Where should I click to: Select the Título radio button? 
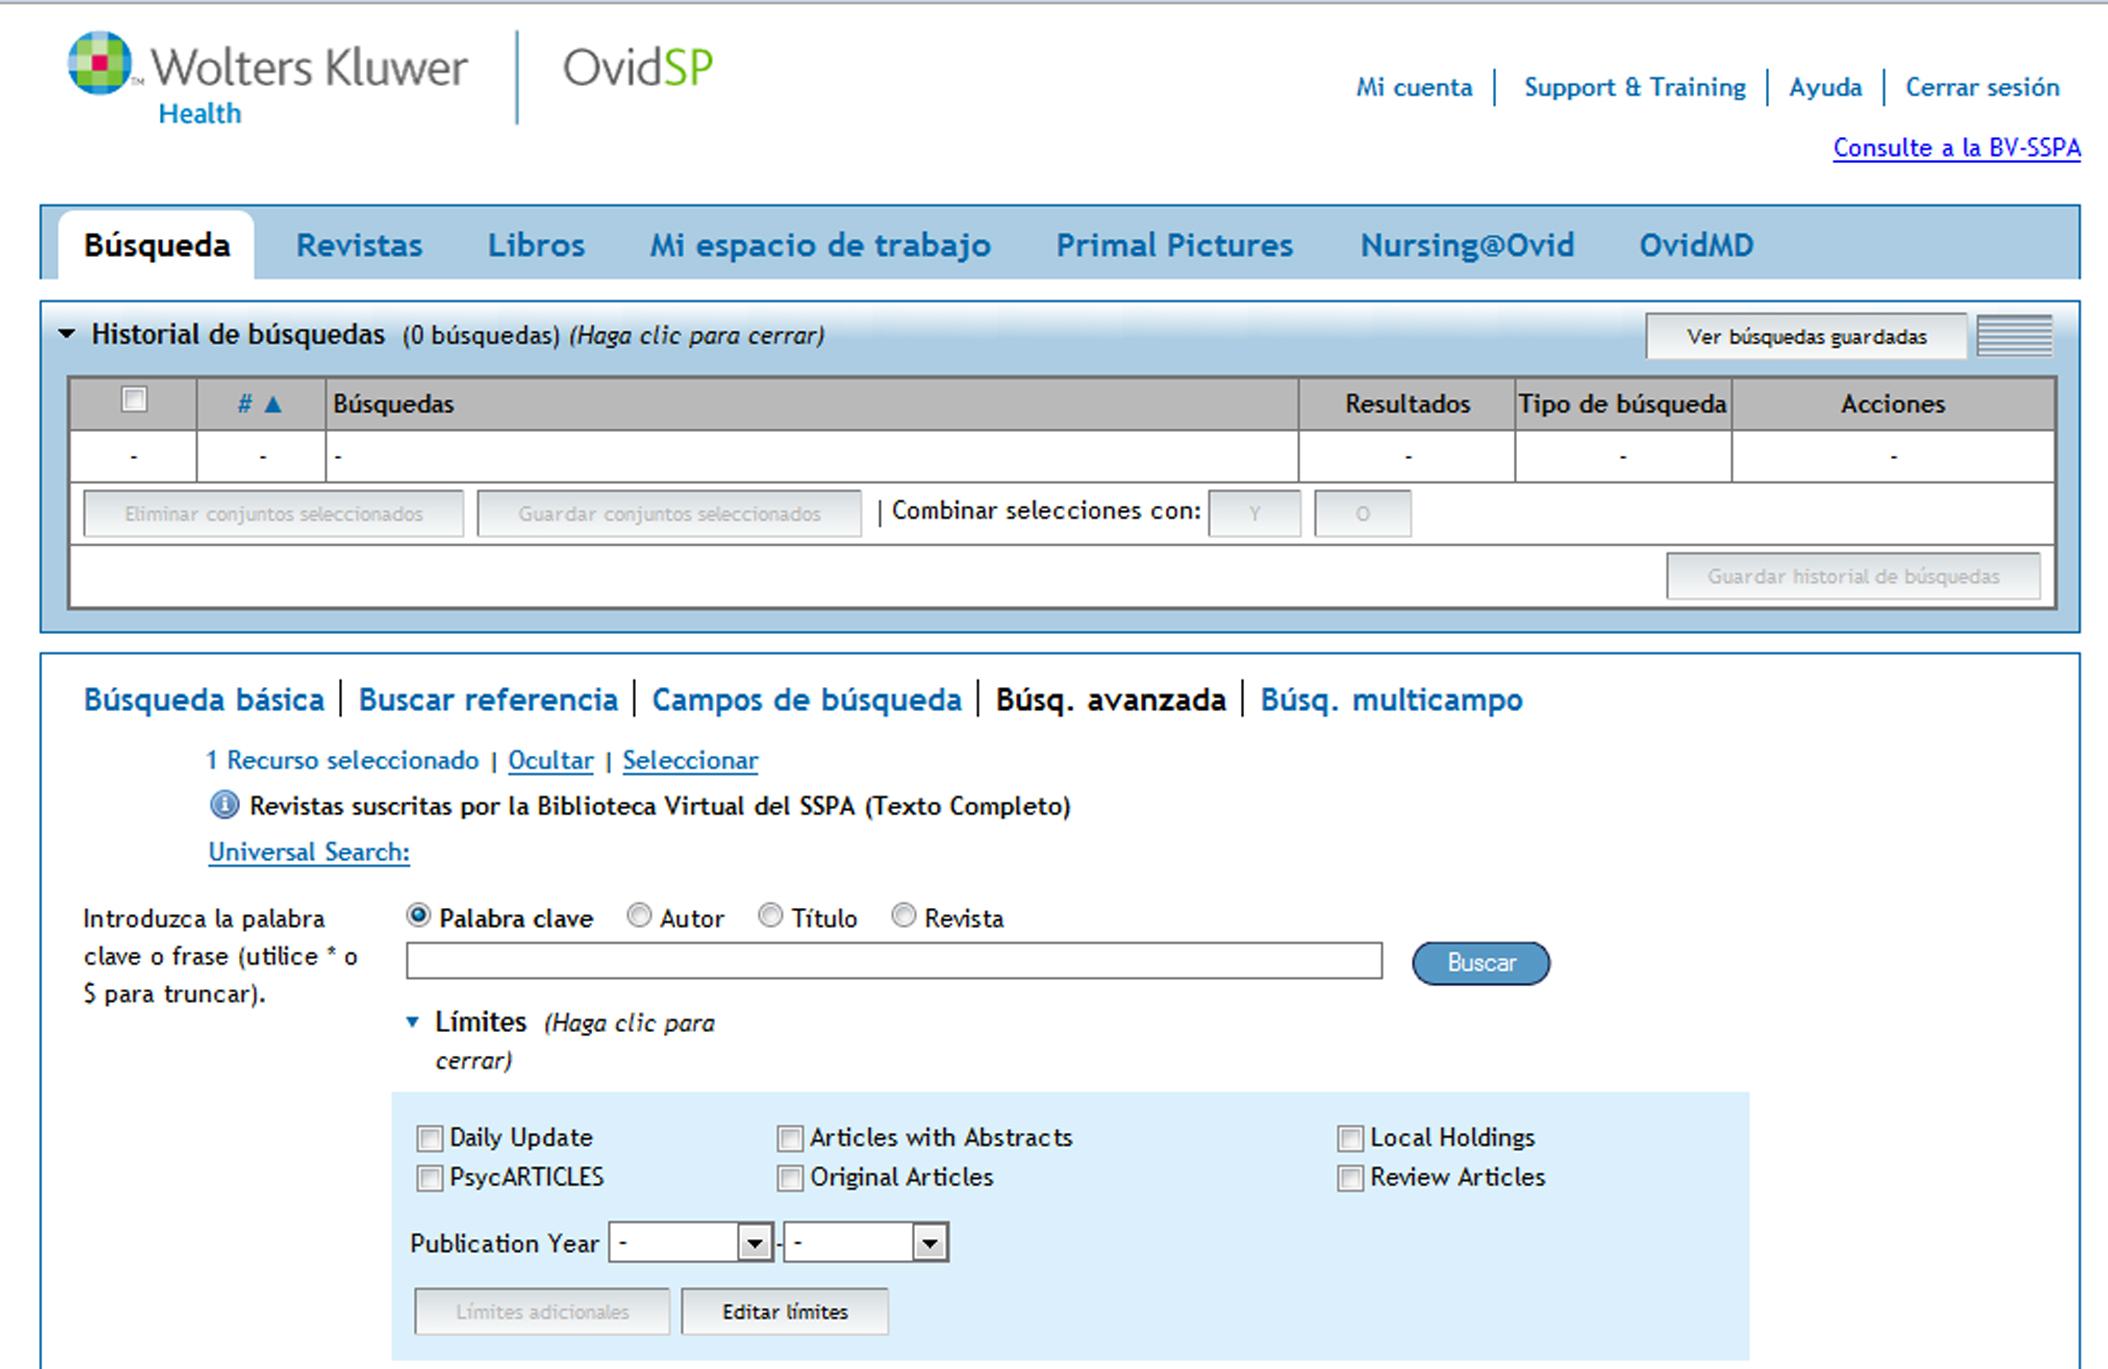point(770,915)
